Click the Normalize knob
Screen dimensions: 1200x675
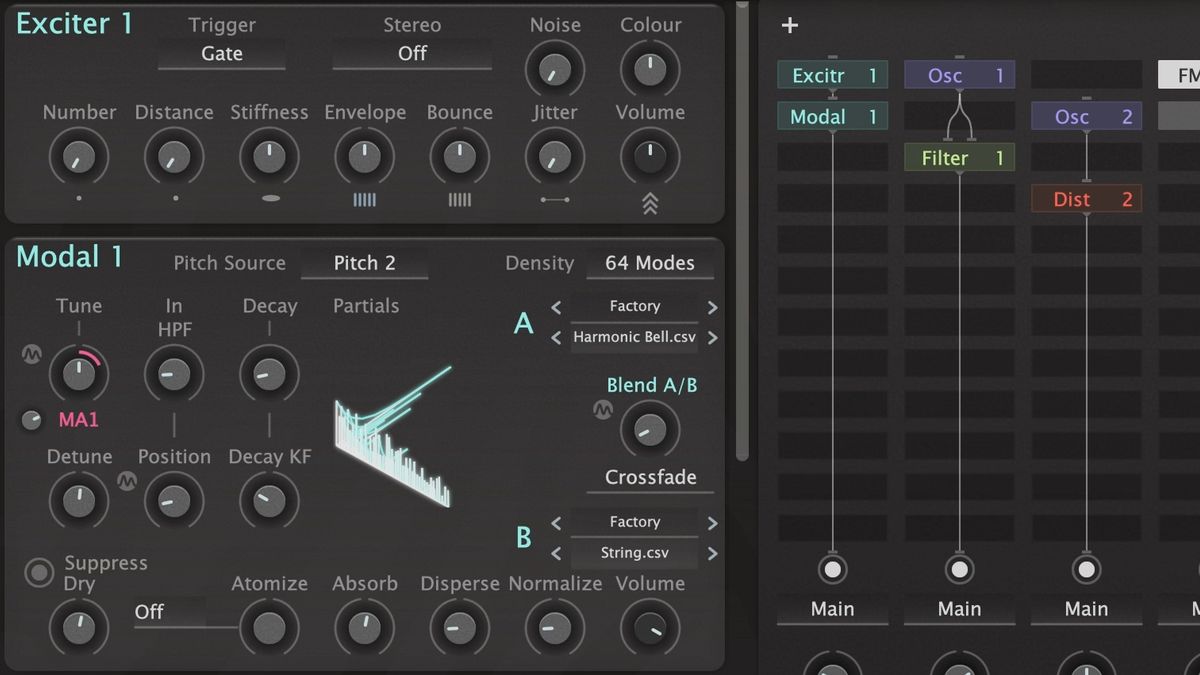pos(554,628)
